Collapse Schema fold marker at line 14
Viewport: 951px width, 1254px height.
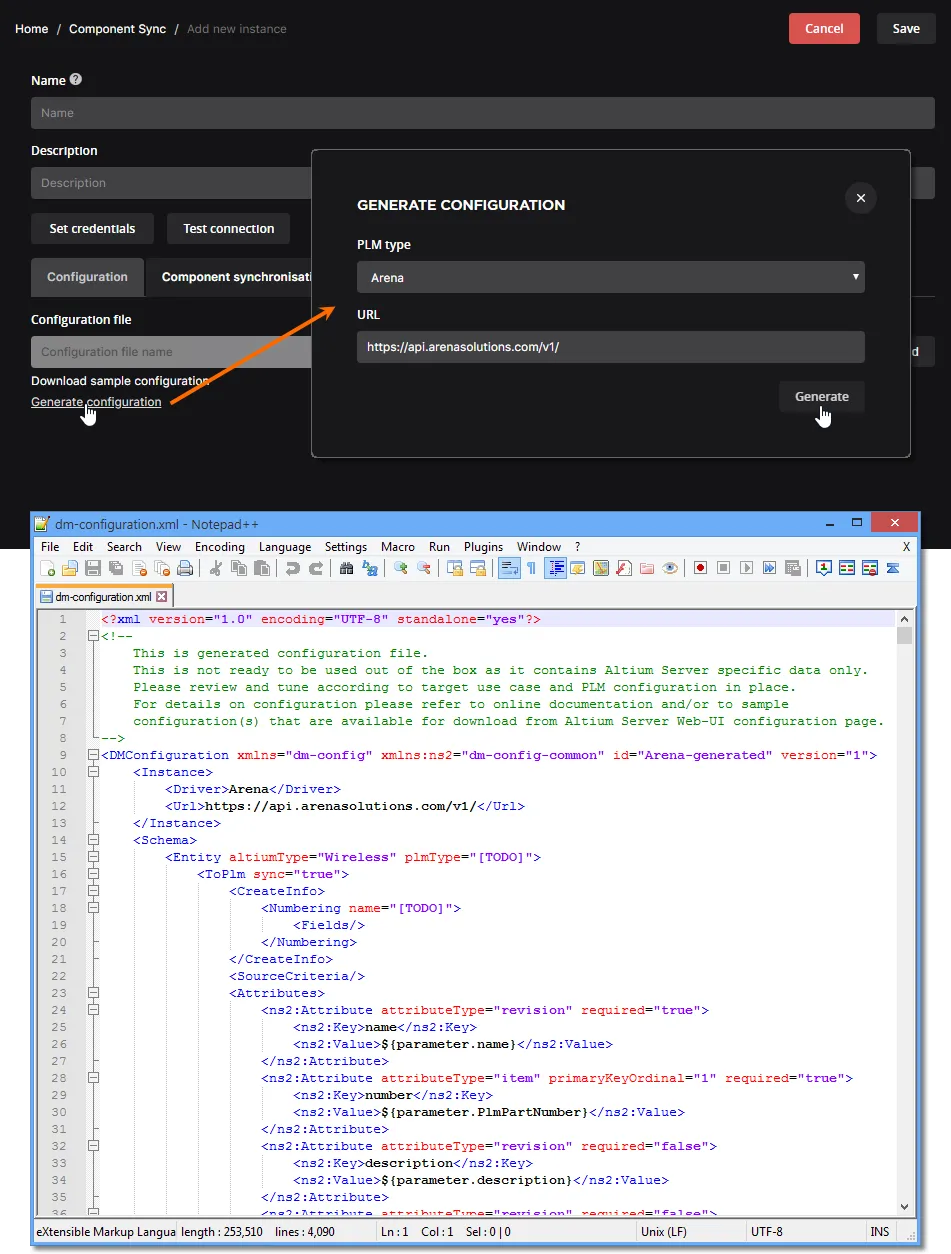(93, 840)
